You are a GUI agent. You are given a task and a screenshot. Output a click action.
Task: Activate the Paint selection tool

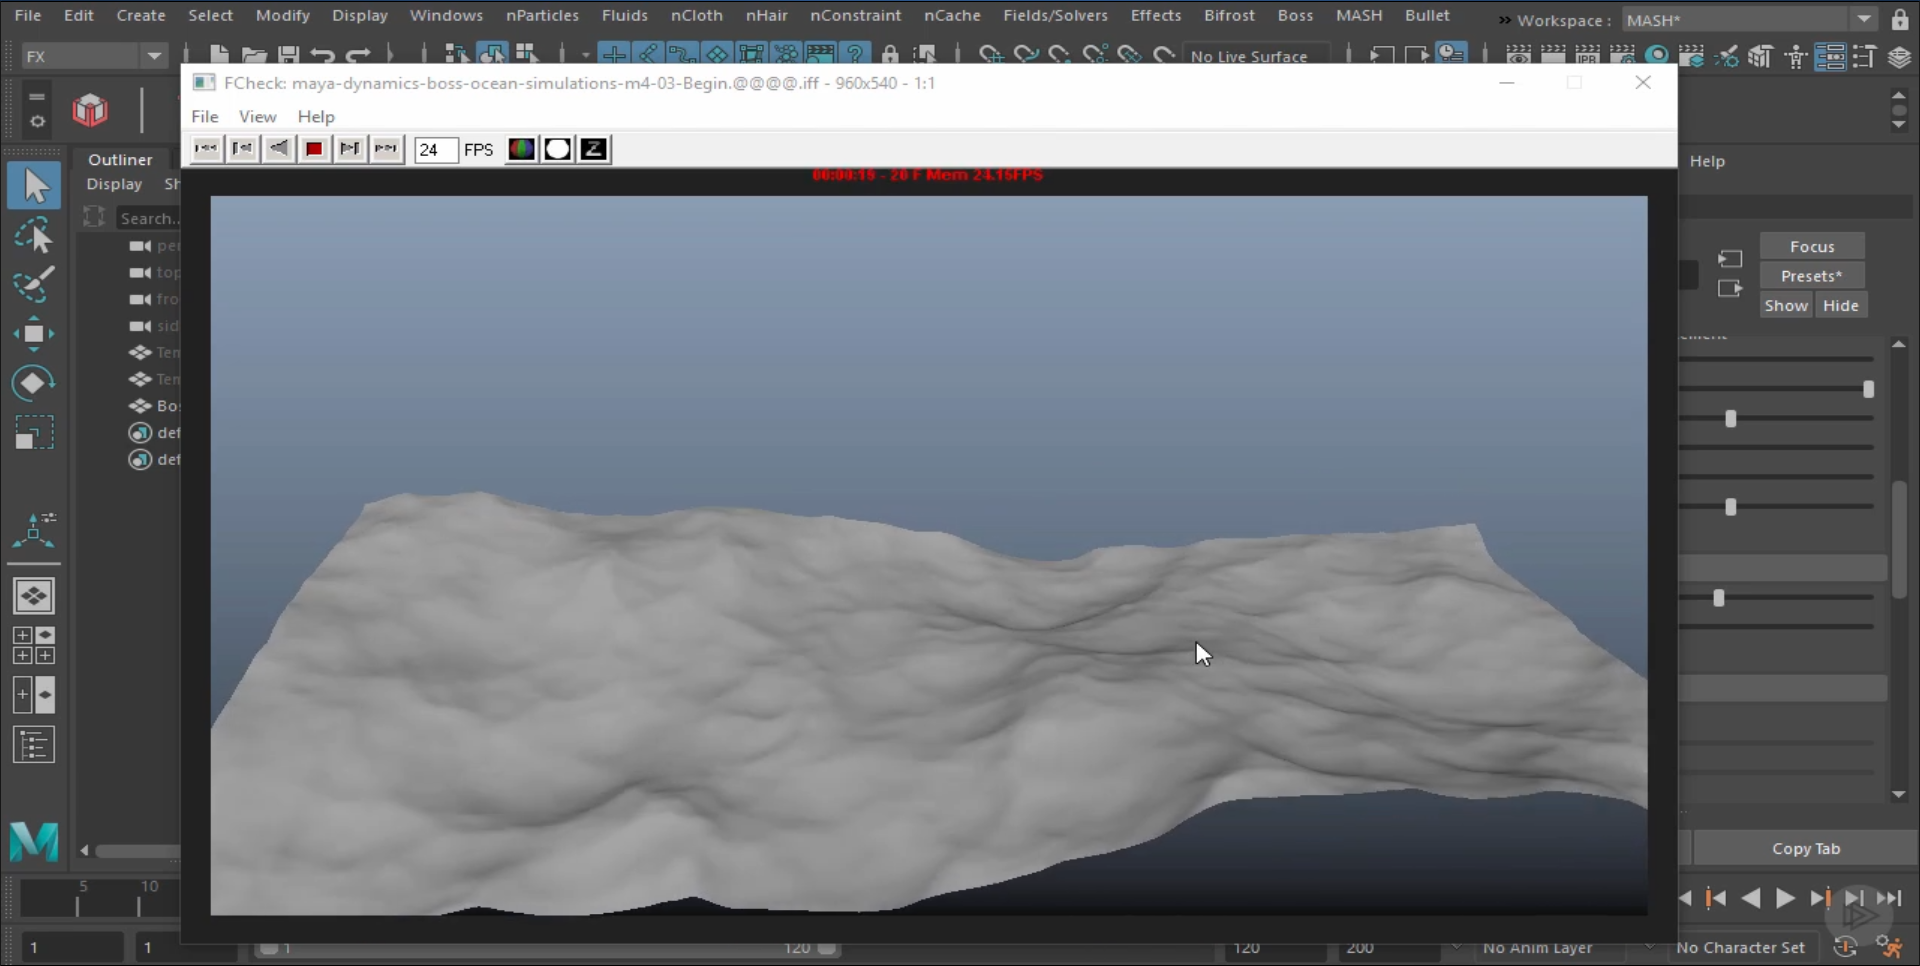34,285
